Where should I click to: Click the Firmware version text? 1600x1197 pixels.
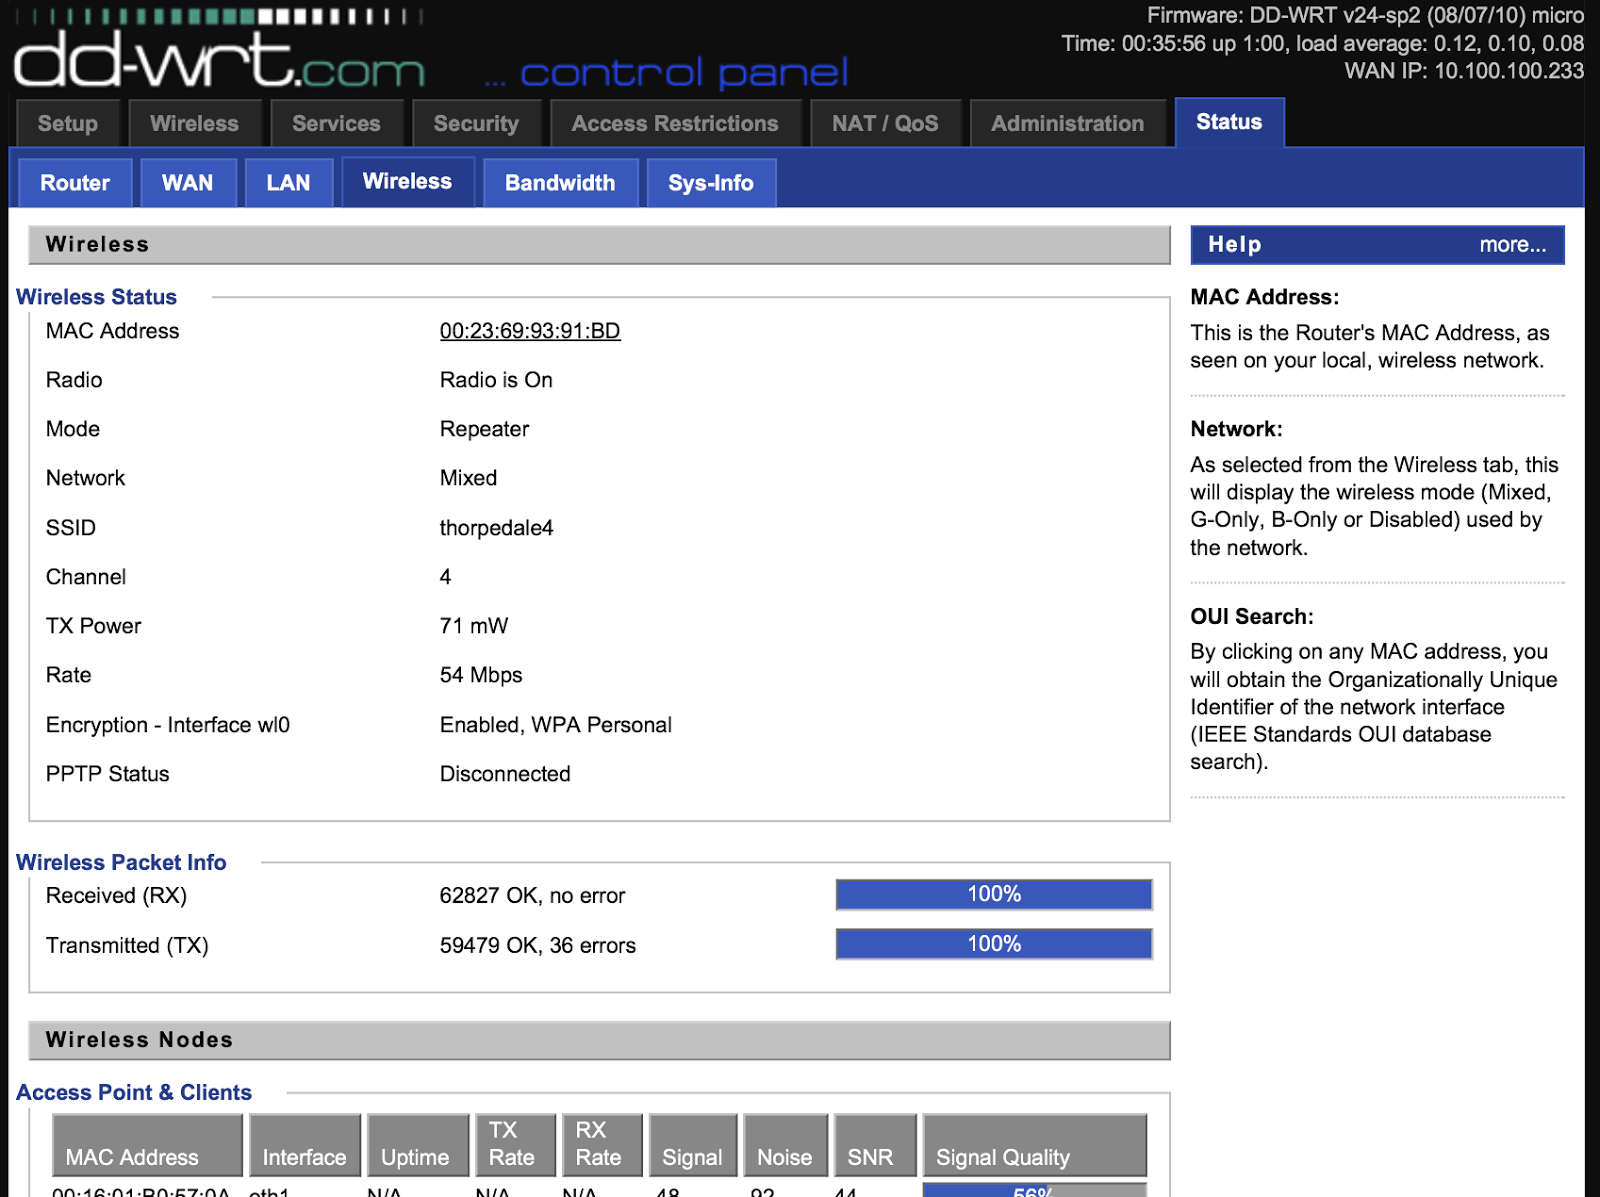point(1365,16)
